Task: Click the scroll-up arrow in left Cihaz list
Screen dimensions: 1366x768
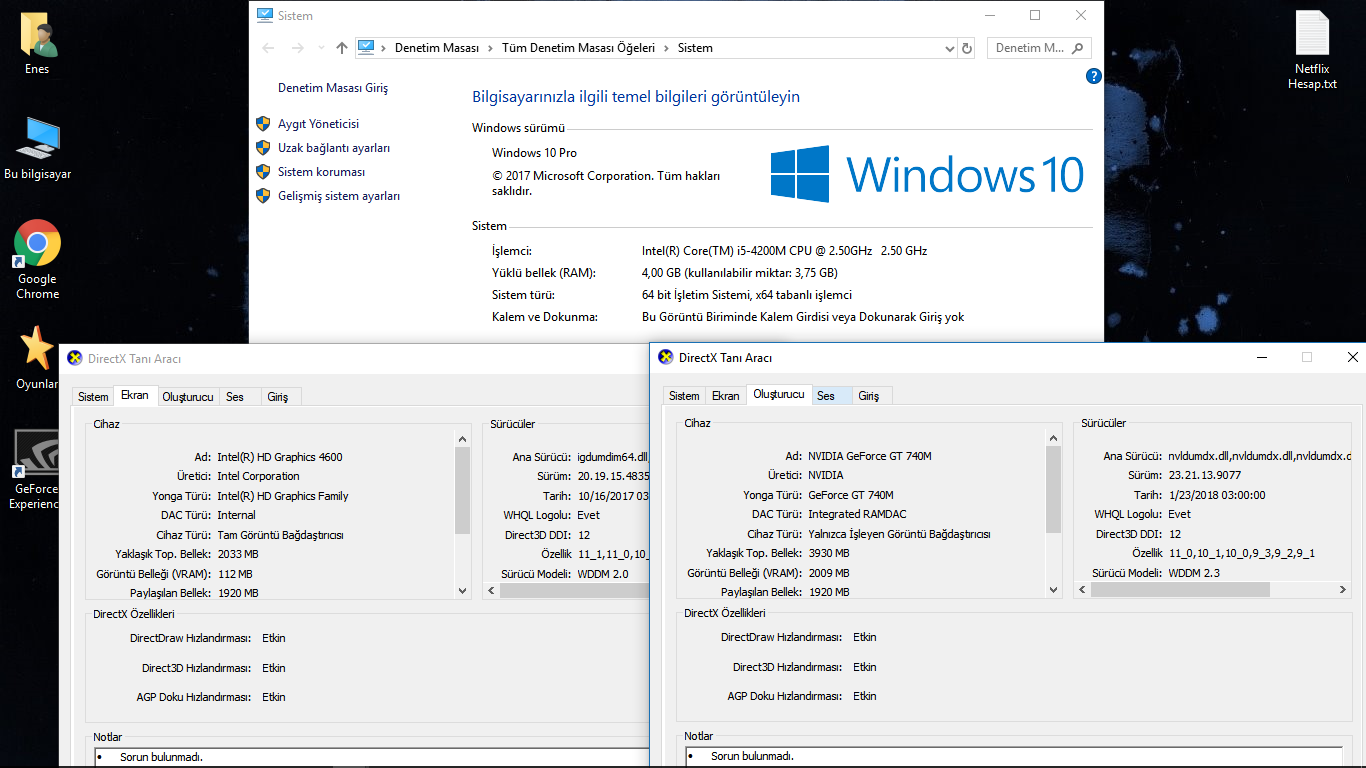Action: coord(462,439)
